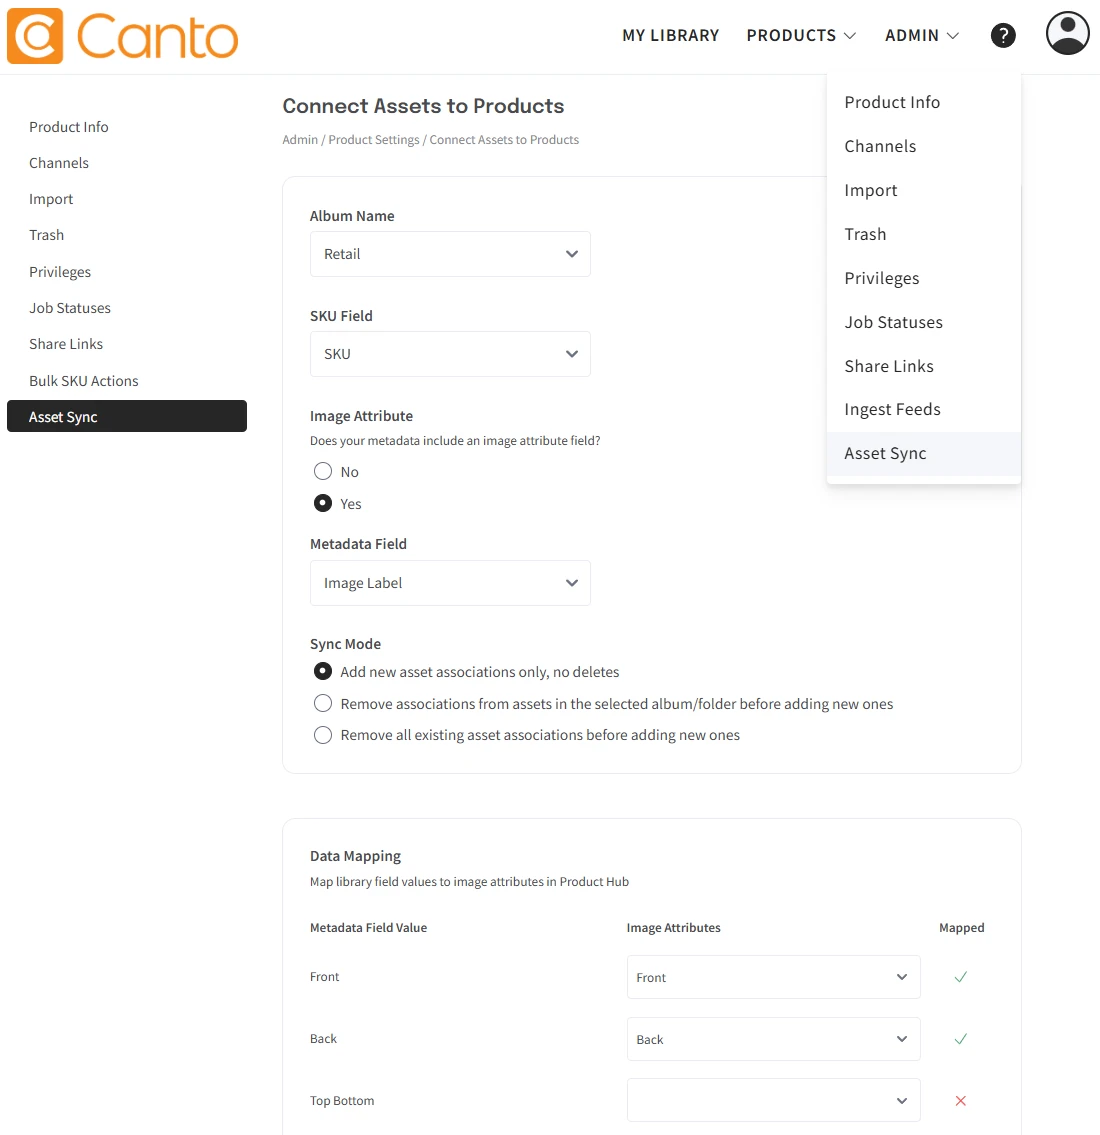Go to MY LIBRARY in top navigation
The height and width of the screenshot is (1135, 1100).
point(670,35)
